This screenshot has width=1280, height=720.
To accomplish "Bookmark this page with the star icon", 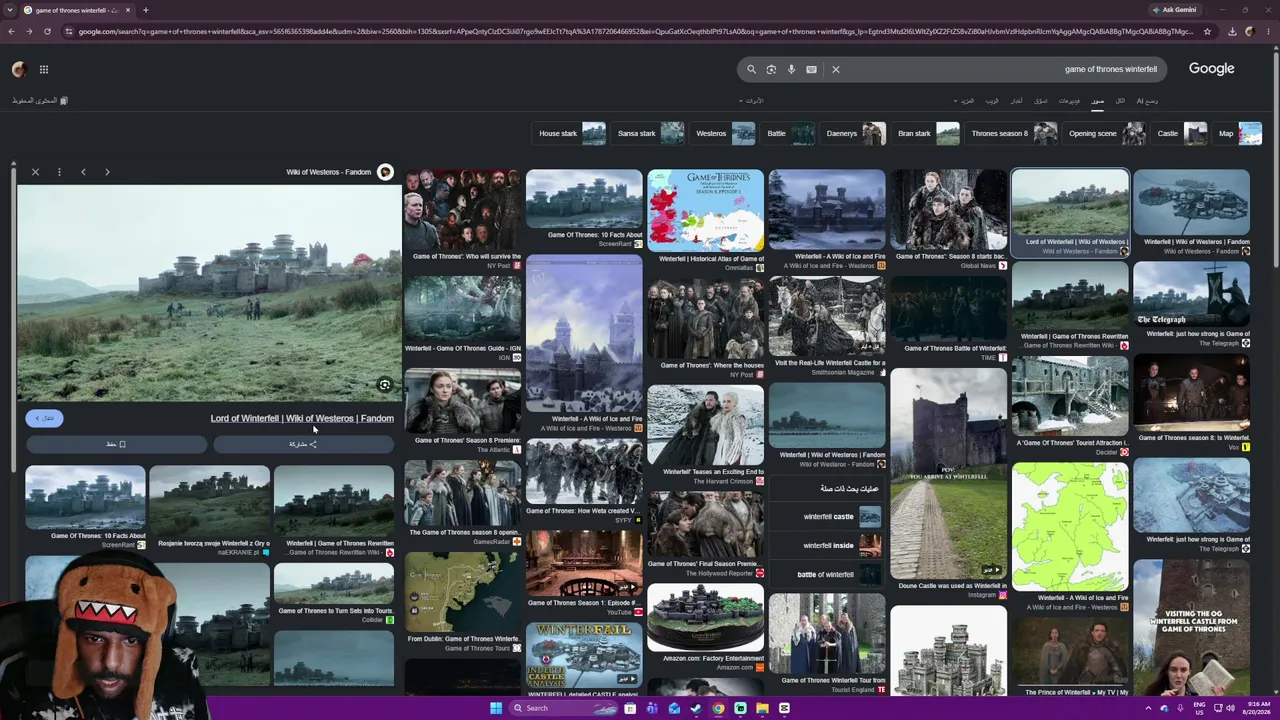I will 1207,32.
